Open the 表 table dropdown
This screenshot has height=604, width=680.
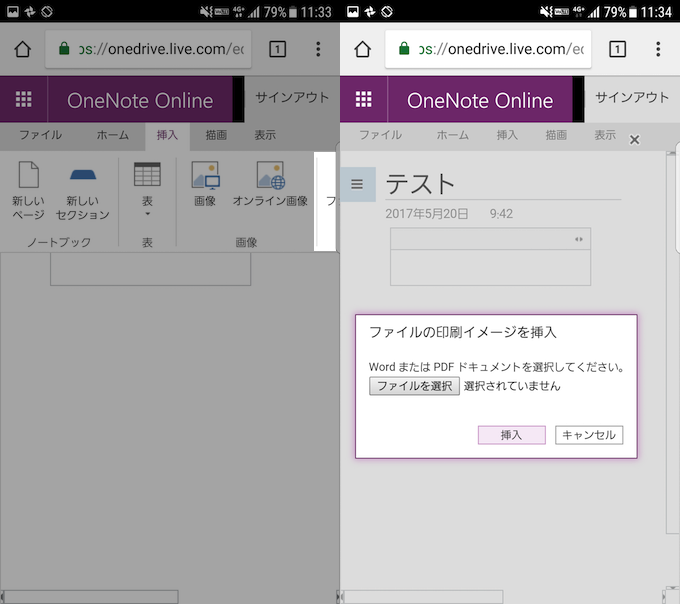click(x=147, y=189)
